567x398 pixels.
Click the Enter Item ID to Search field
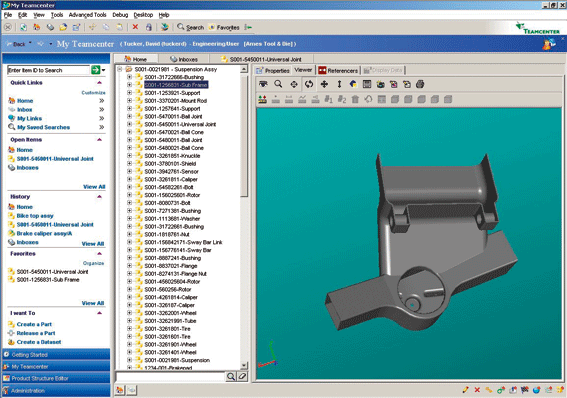click(48, 70)
